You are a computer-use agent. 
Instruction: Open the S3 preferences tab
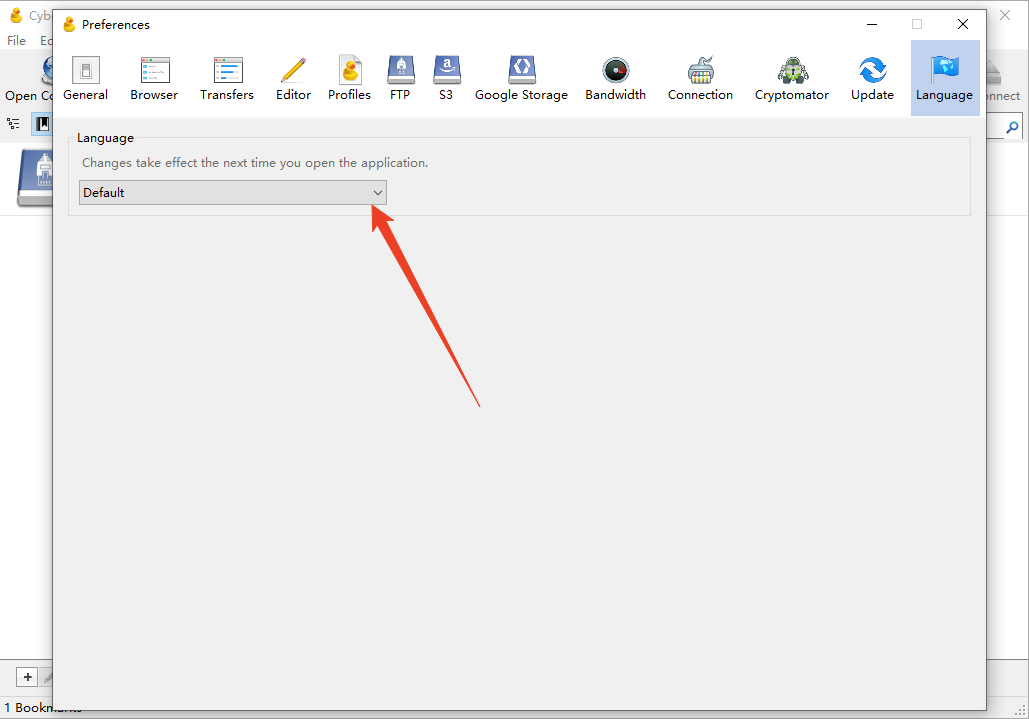pos(446,78)
